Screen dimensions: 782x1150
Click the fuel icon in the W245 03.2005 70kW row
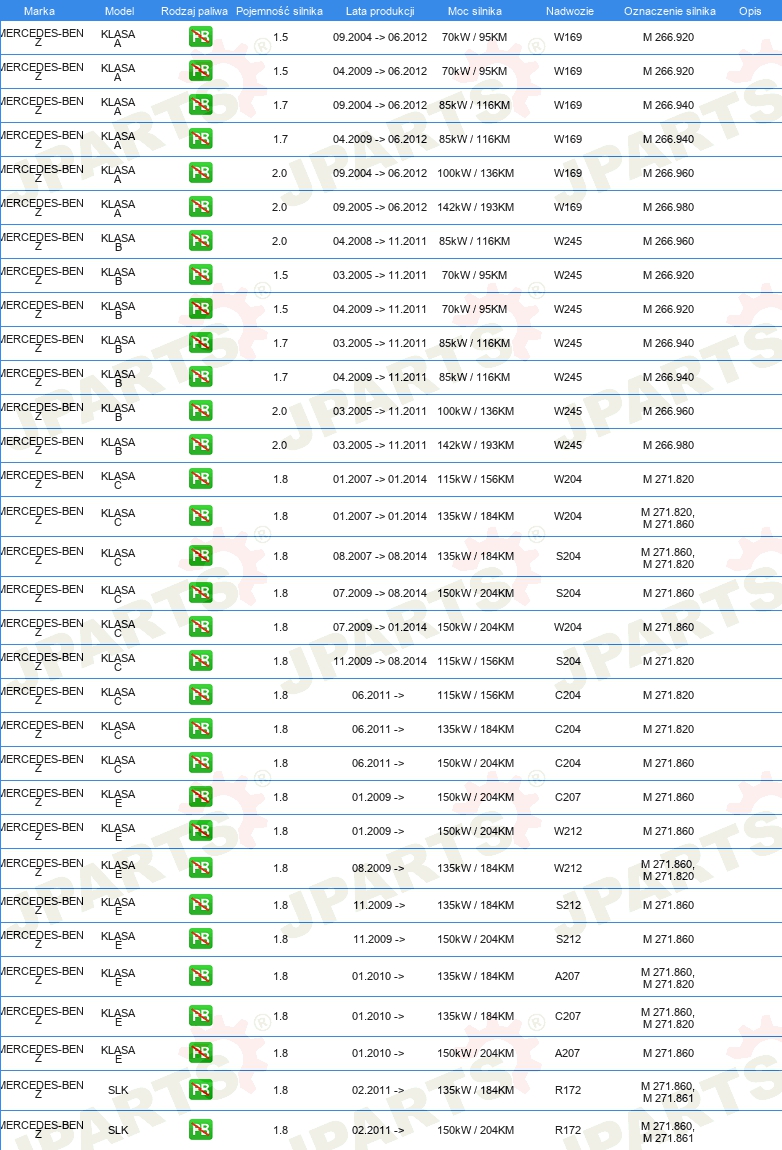click(x=200, y=275)
